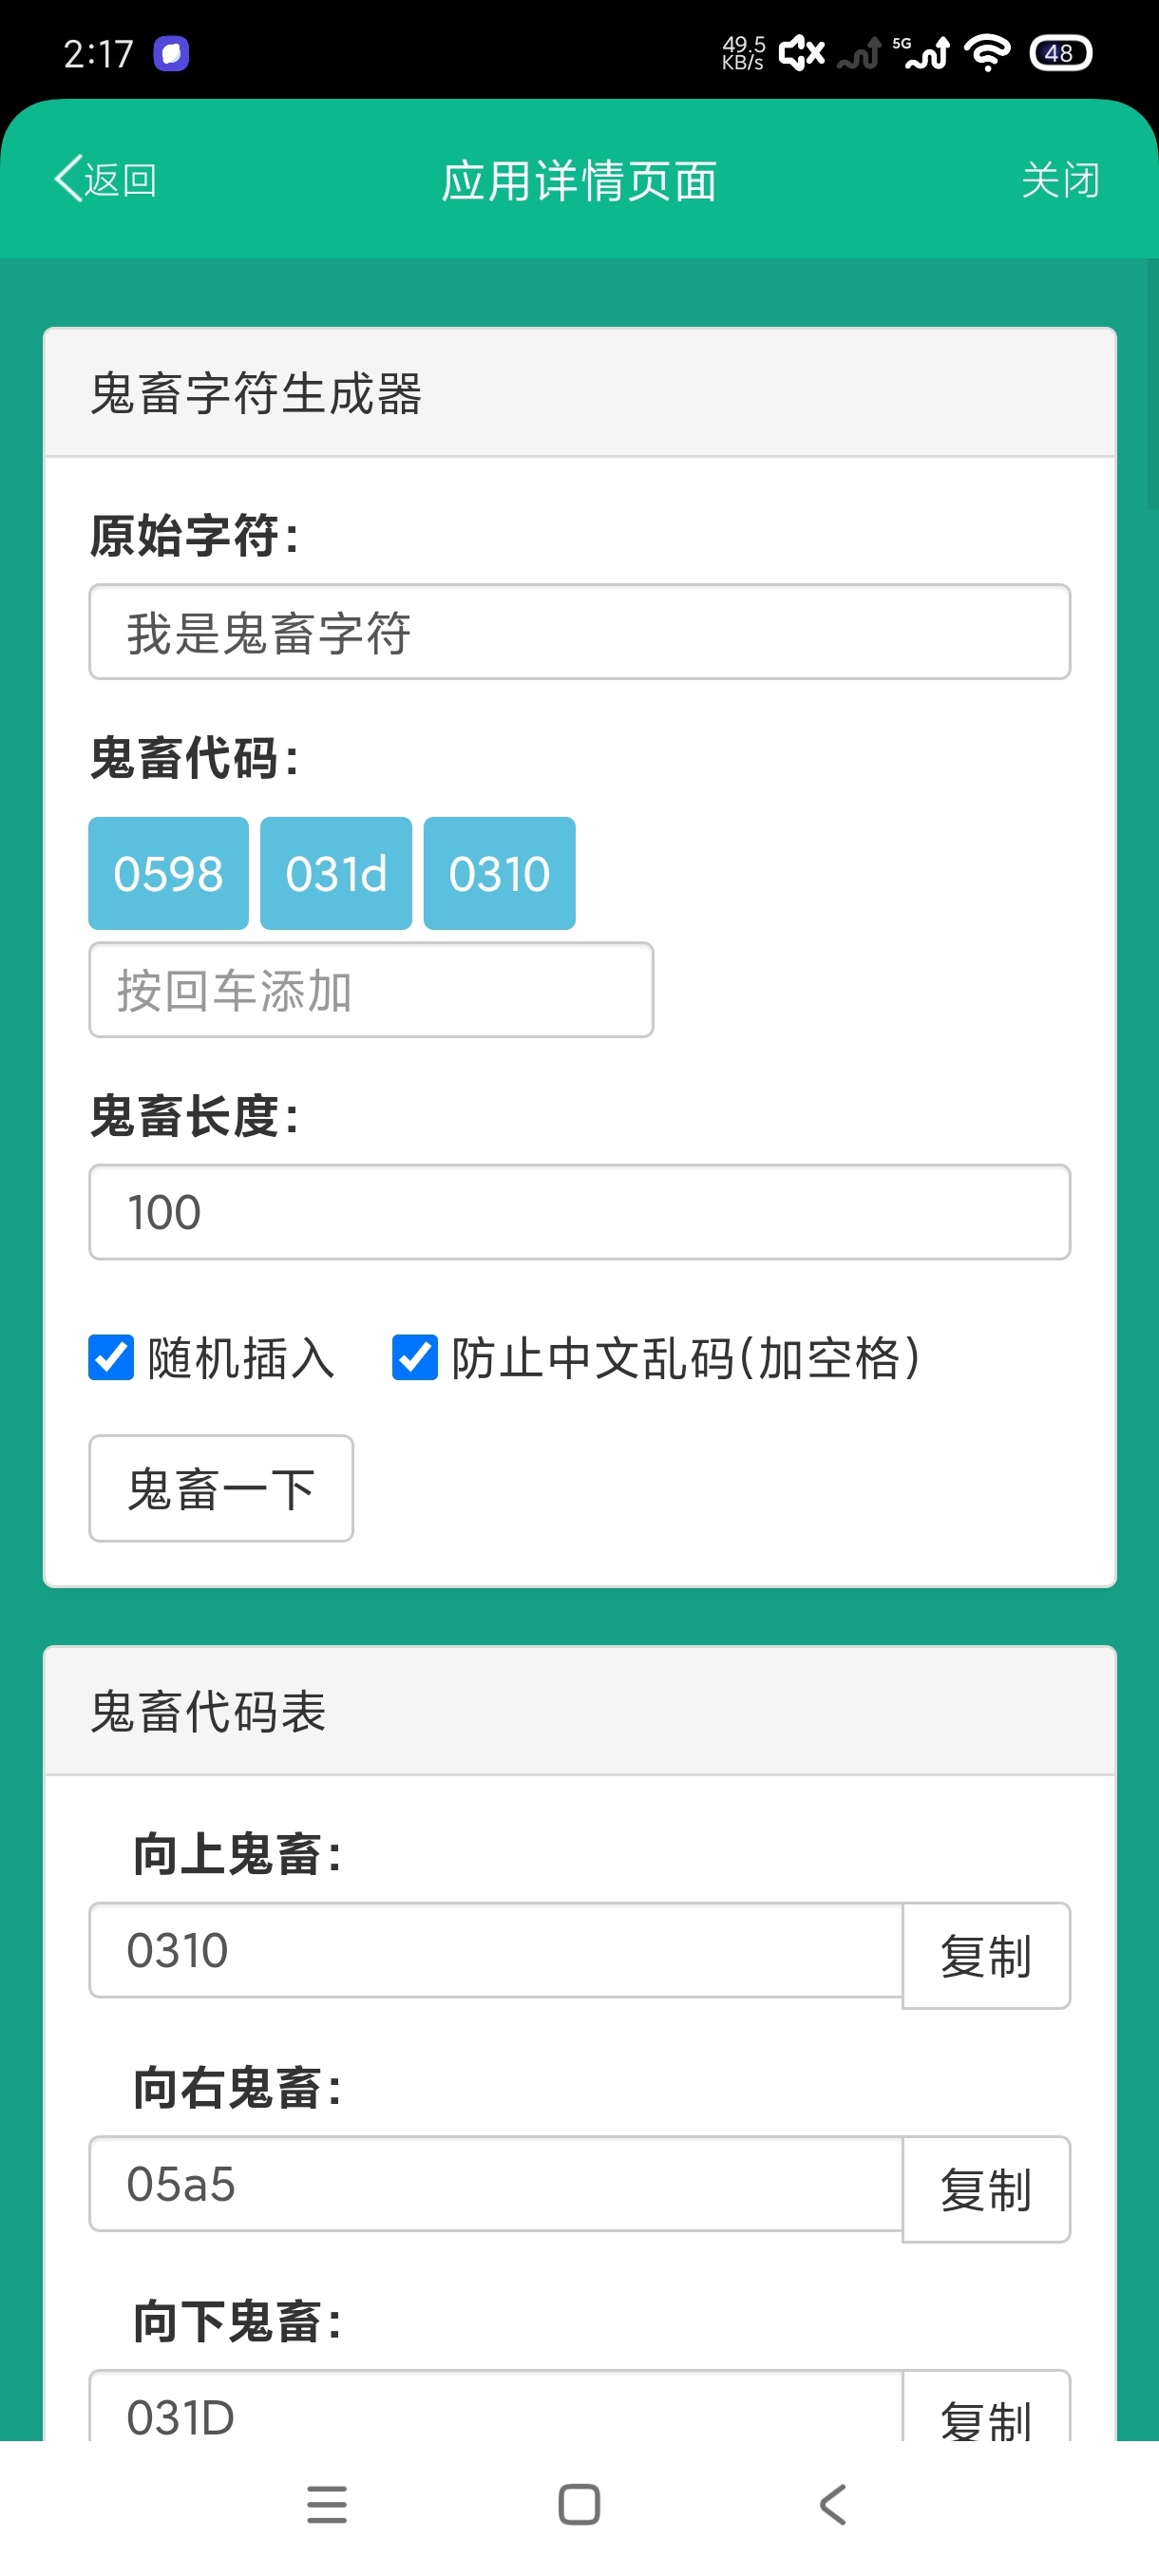1159x2576 pixels.
Task: Tap the battery indicator icon
Action: pos(1060,52)
